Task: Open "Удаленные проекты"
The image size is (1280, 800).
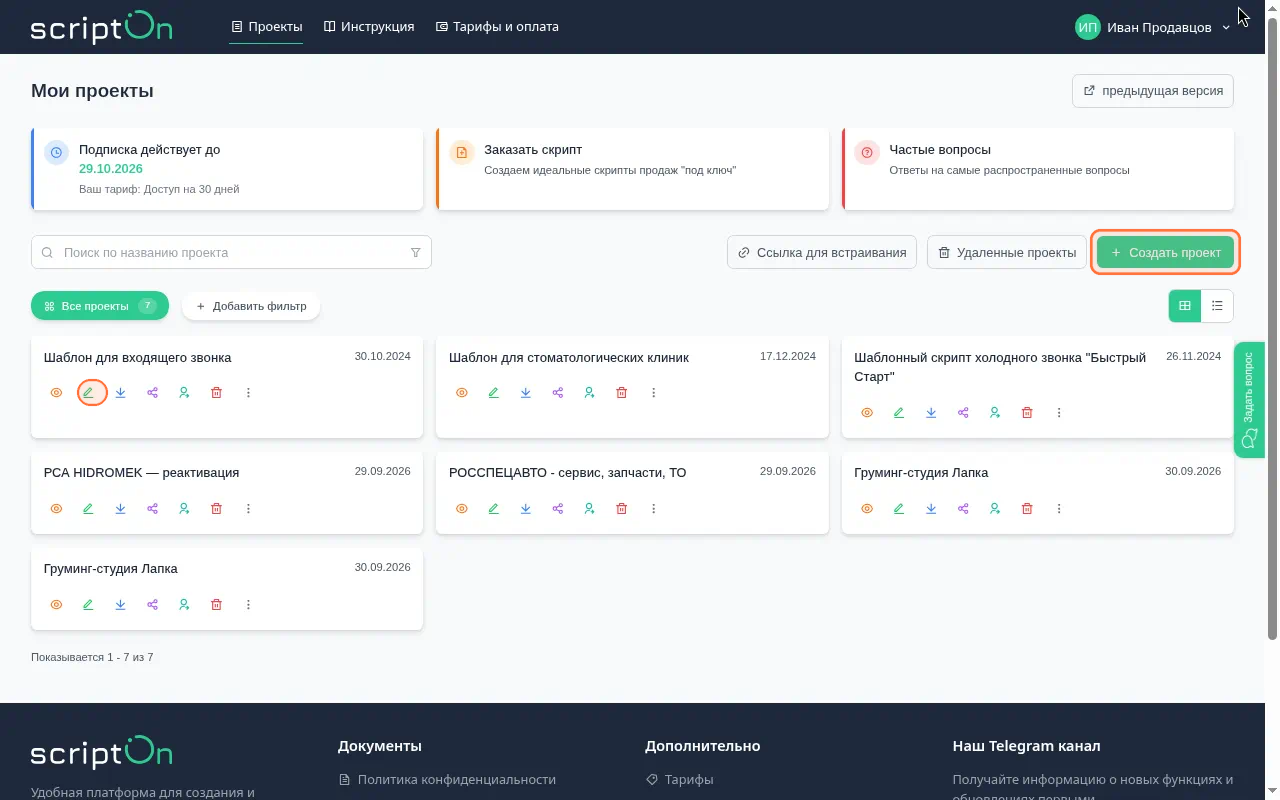Action: click(1007, 253)
